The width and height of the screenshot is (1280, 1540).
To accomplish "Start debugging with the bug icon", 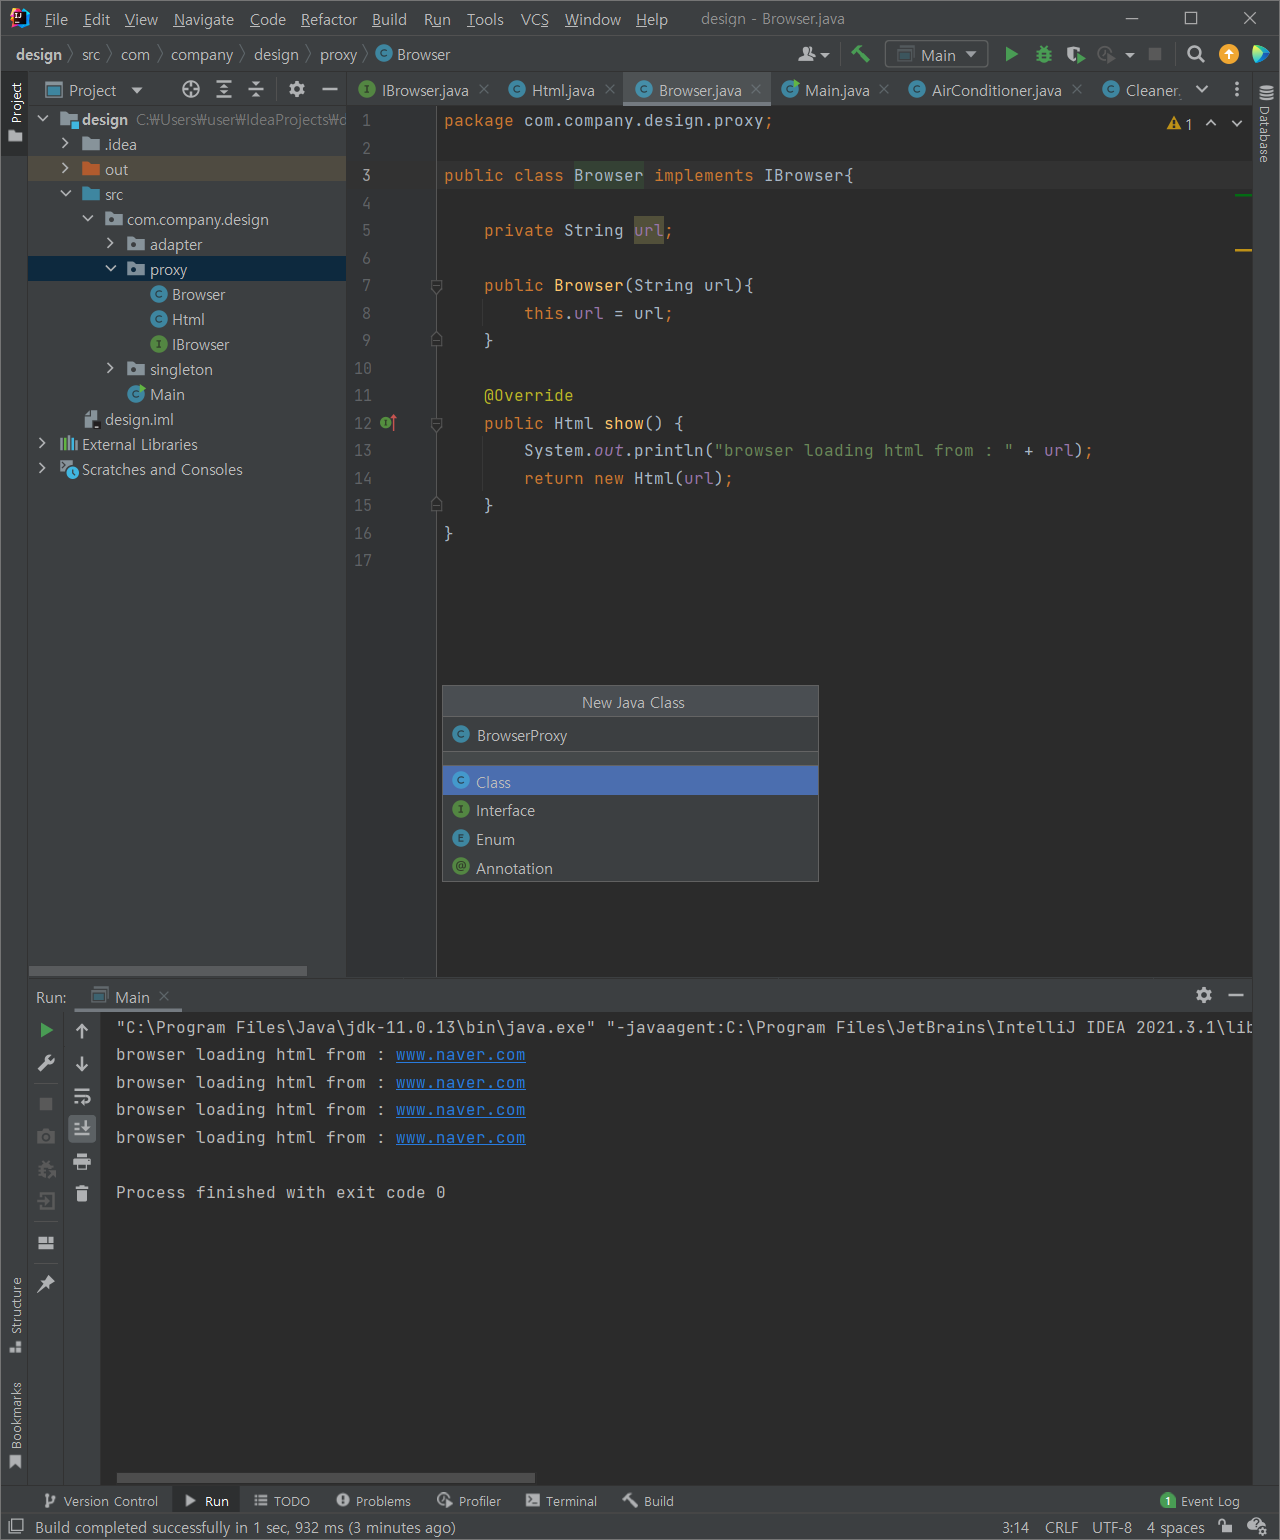I will coord(1043,54).
